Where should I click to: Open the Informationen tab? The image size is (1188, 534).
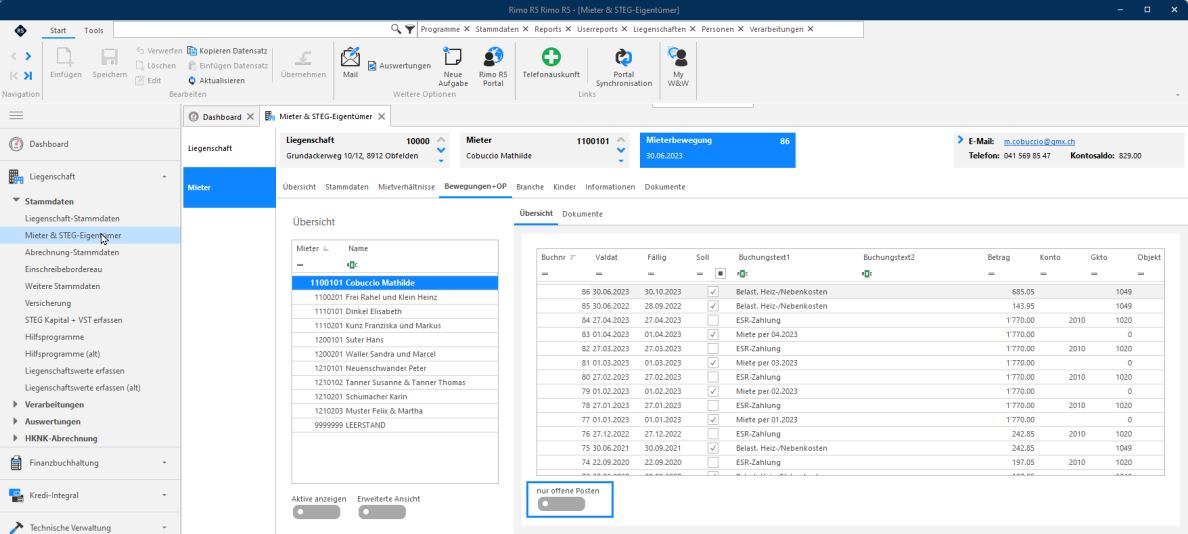click(x=610, y=186)
